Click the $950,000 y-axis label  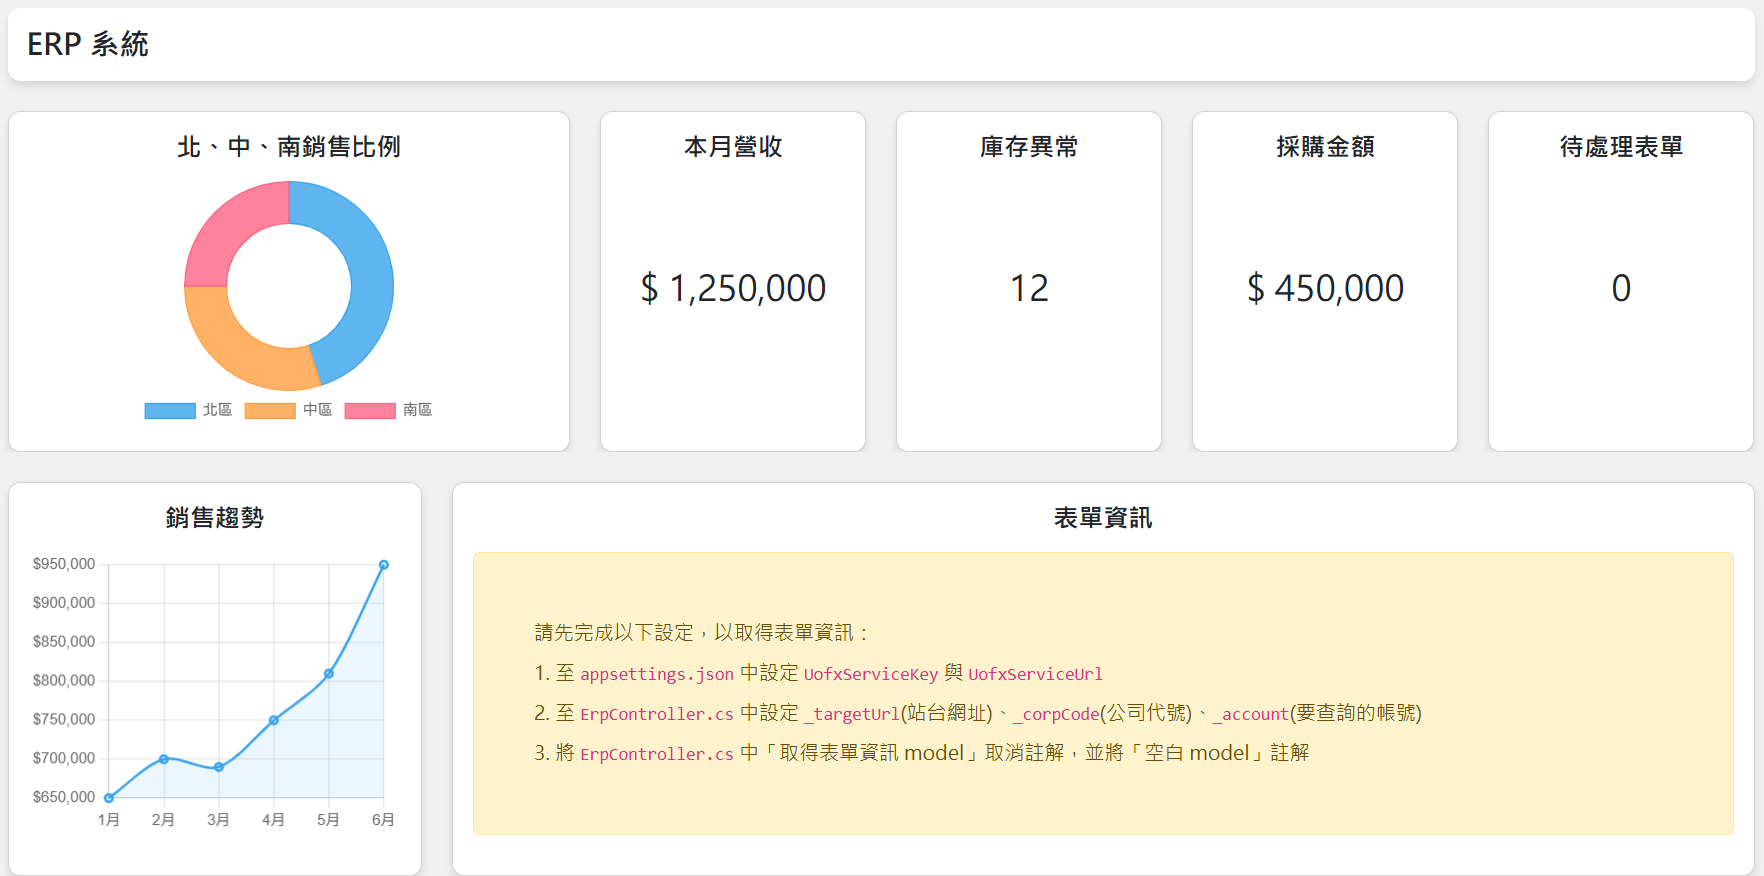click(x=64, y=564)
